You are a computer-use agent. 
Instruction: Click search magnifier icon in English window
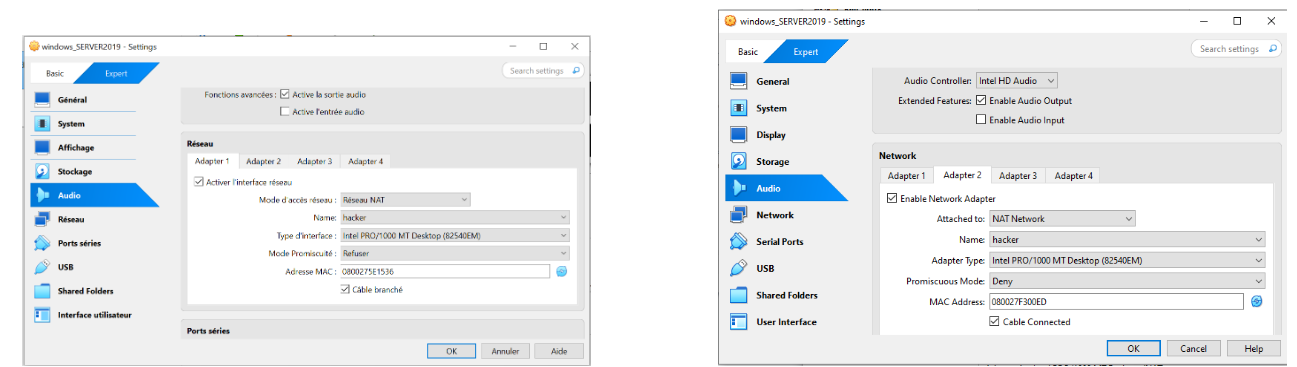click(x=1273, y=49)
